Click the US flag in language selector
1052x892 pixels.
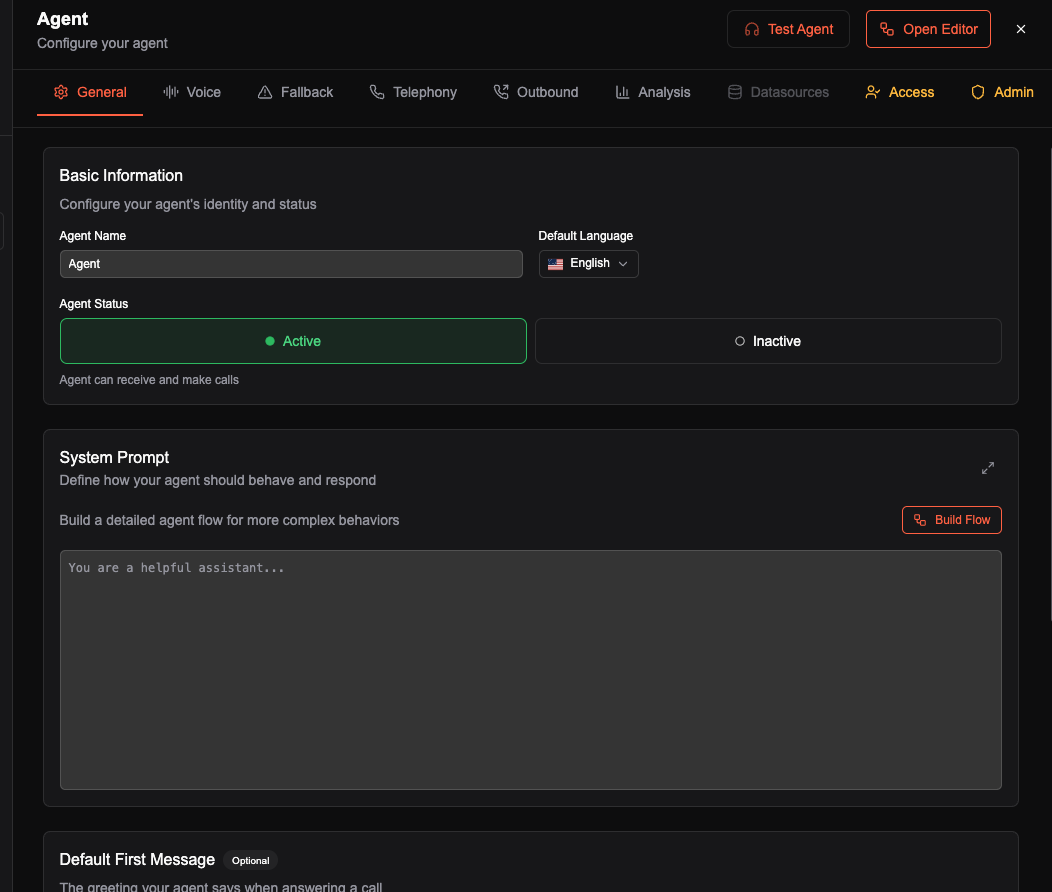556,264
